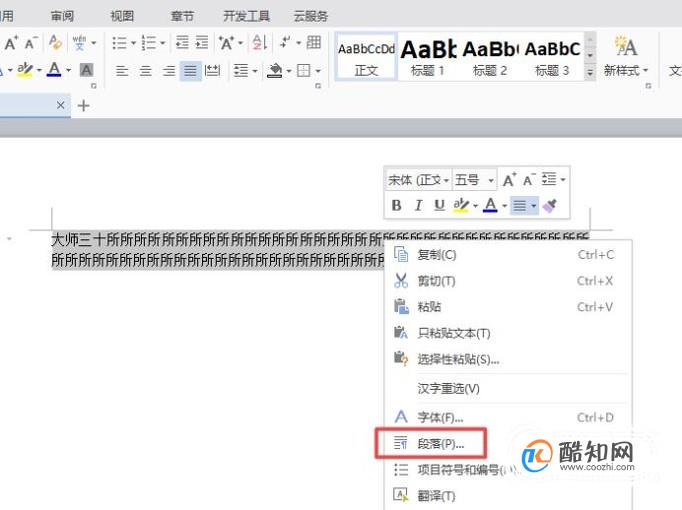The image size is (682, 510).
Task: Click the tab stops grid icon
Action: click(x=314, y=43)
